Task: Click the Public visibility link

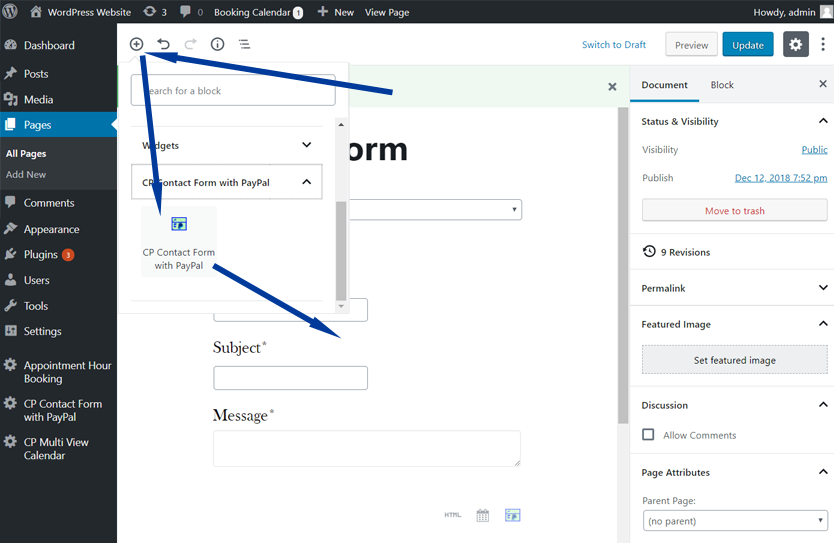Action: (814, 150)
